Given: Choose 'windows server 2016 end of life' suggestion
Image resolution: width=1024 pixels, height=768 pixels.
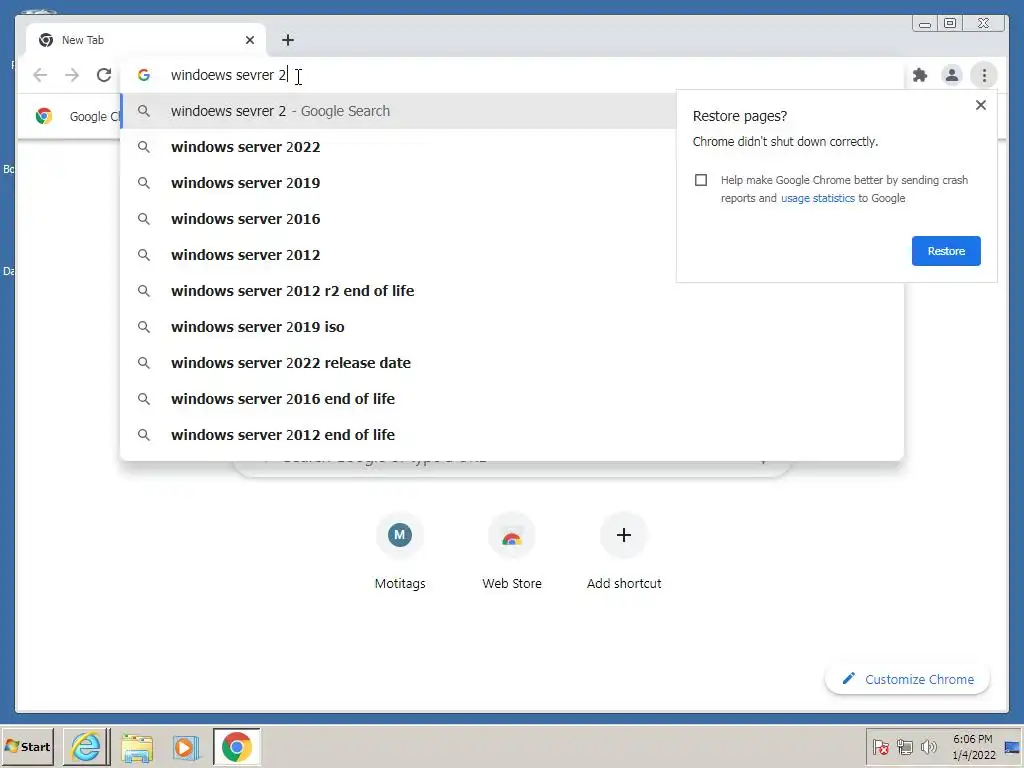Looking at the screenshot, I should click(512, 398).
